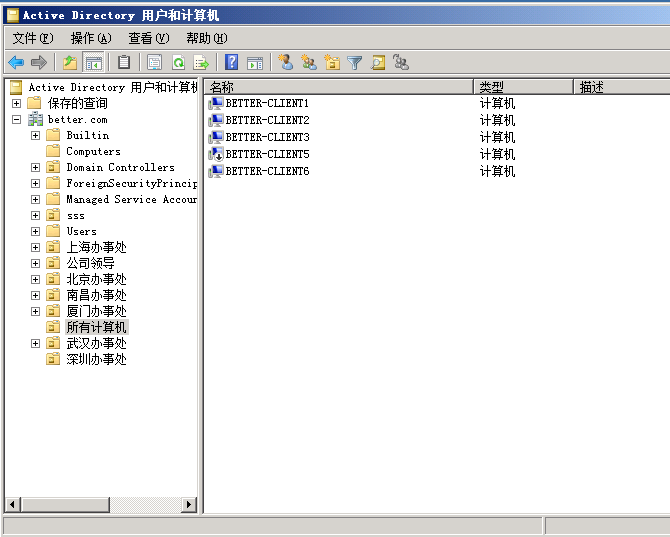The width and height of the screenshot is (670, 537).
Task: Open the 操作(A) menu
Action: click(x=91, y=38)
